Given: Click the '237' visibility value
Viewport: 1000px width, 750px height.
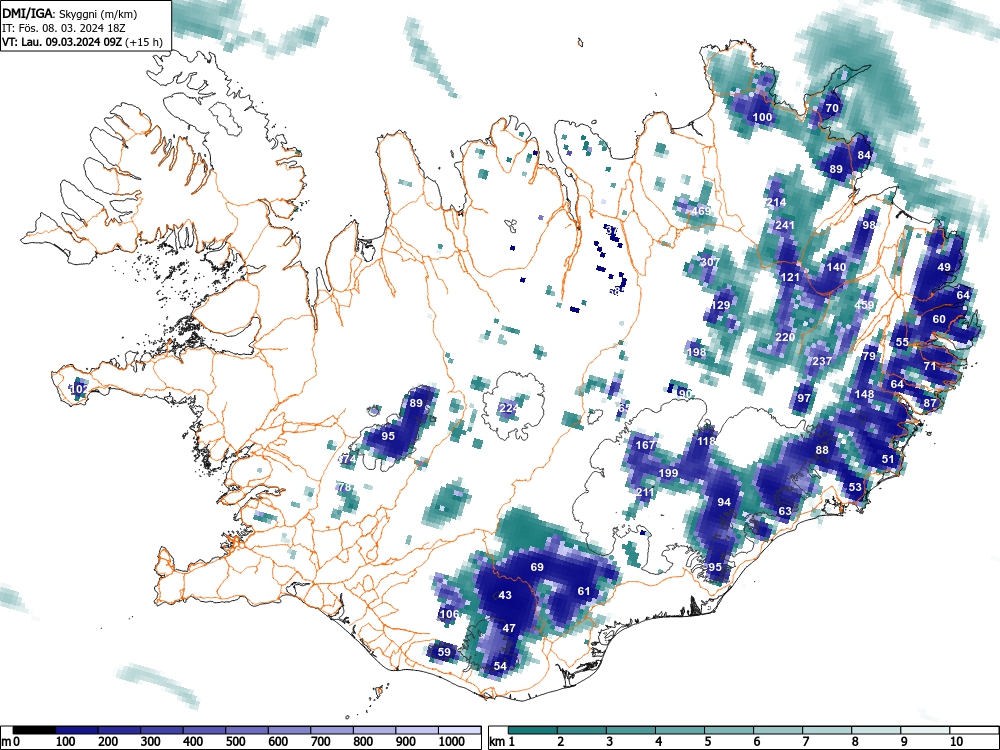Looking at the screenshot, I should click(x=822, y=361).
